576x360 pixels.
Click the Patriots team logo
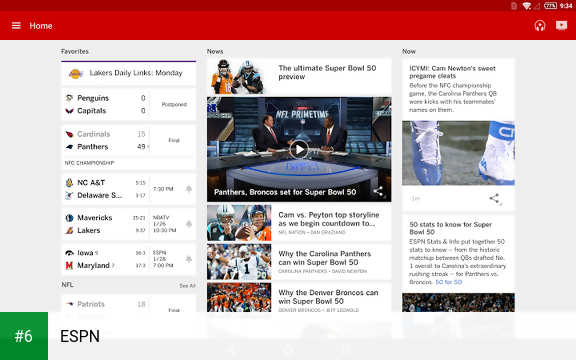69,304
